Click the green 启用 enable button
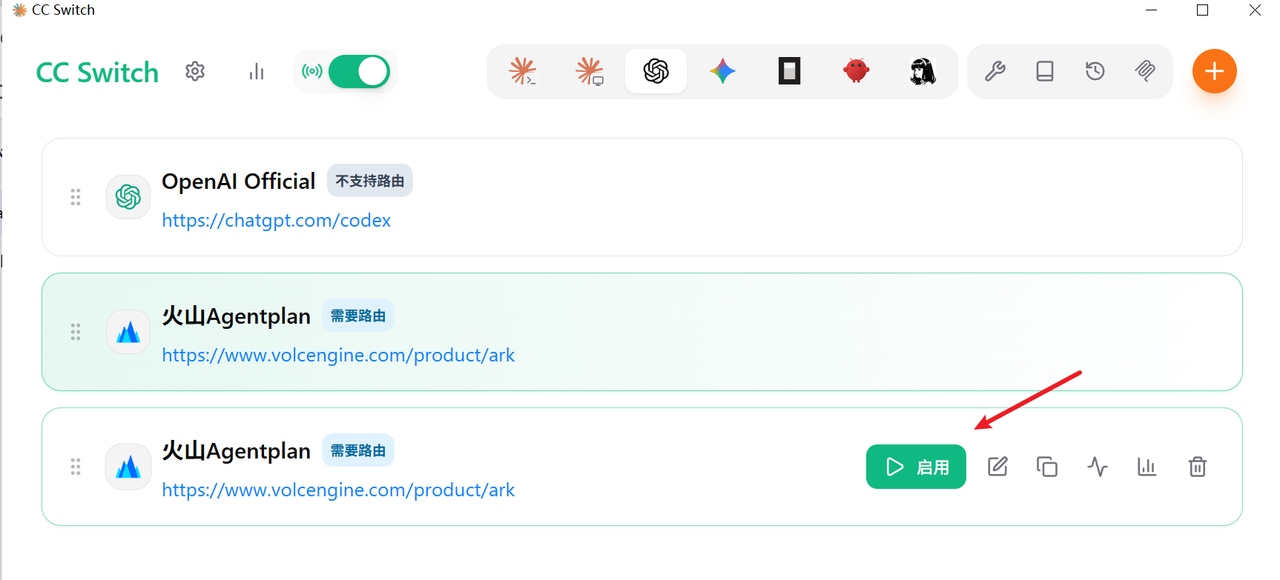1280x580 pixels. click(916, 467)
